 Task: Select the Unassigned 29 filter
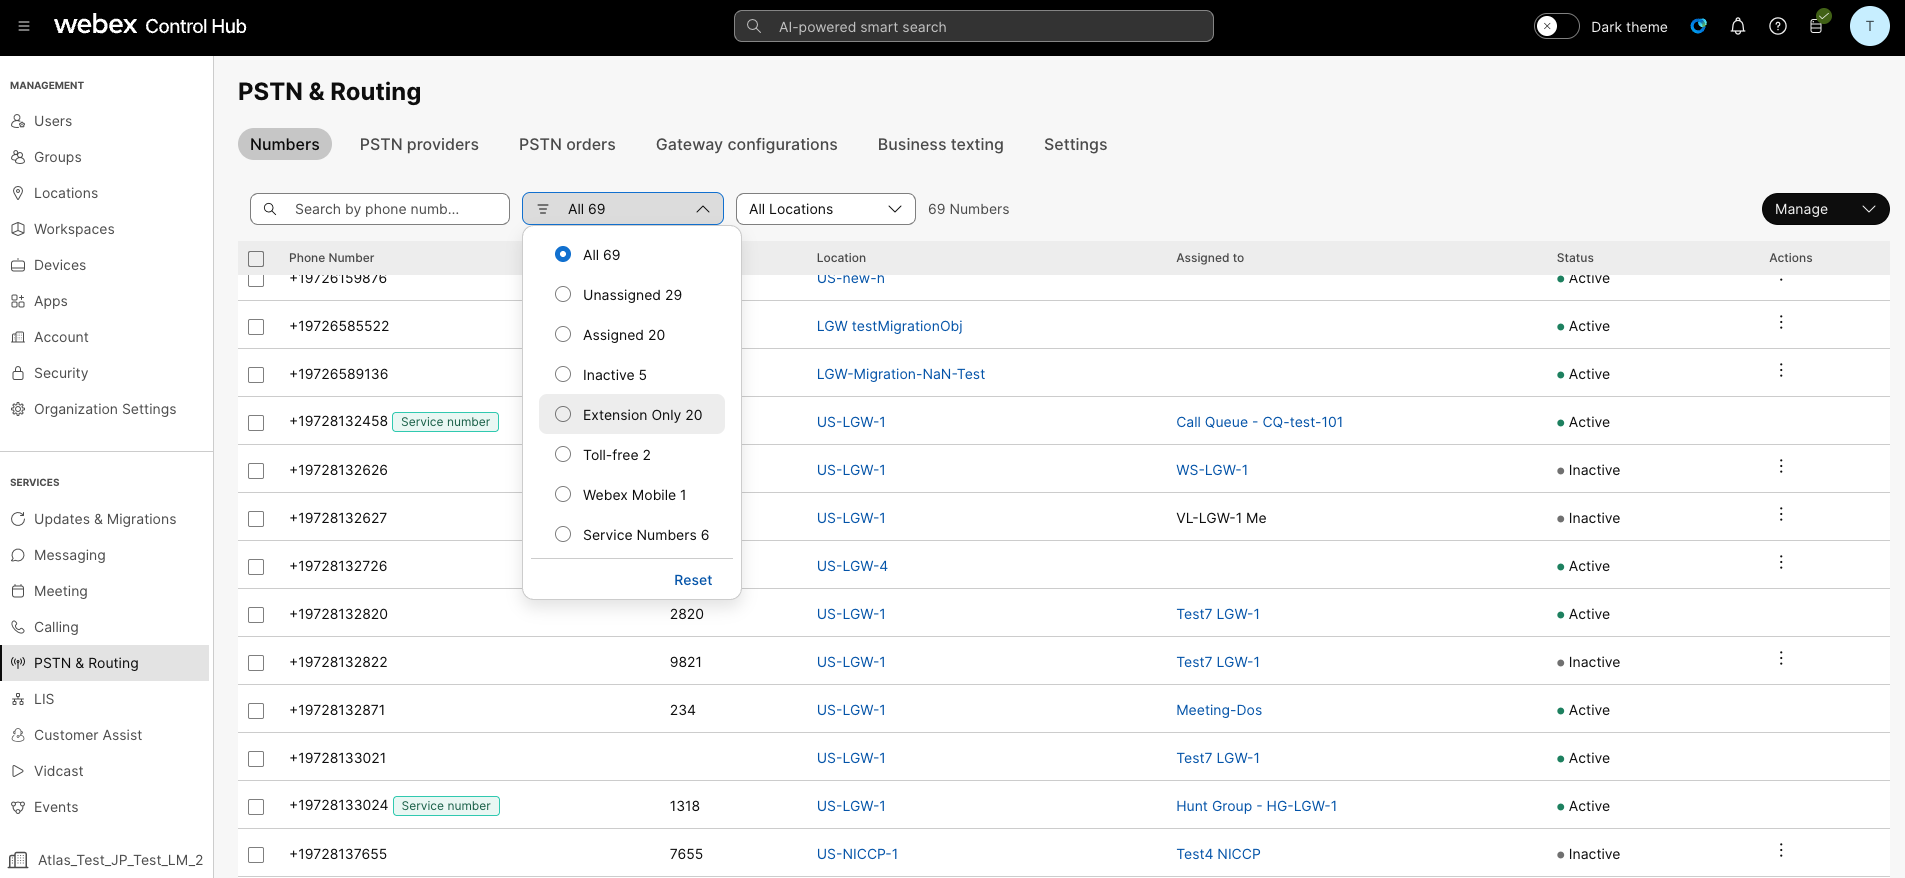coord(632,295)
